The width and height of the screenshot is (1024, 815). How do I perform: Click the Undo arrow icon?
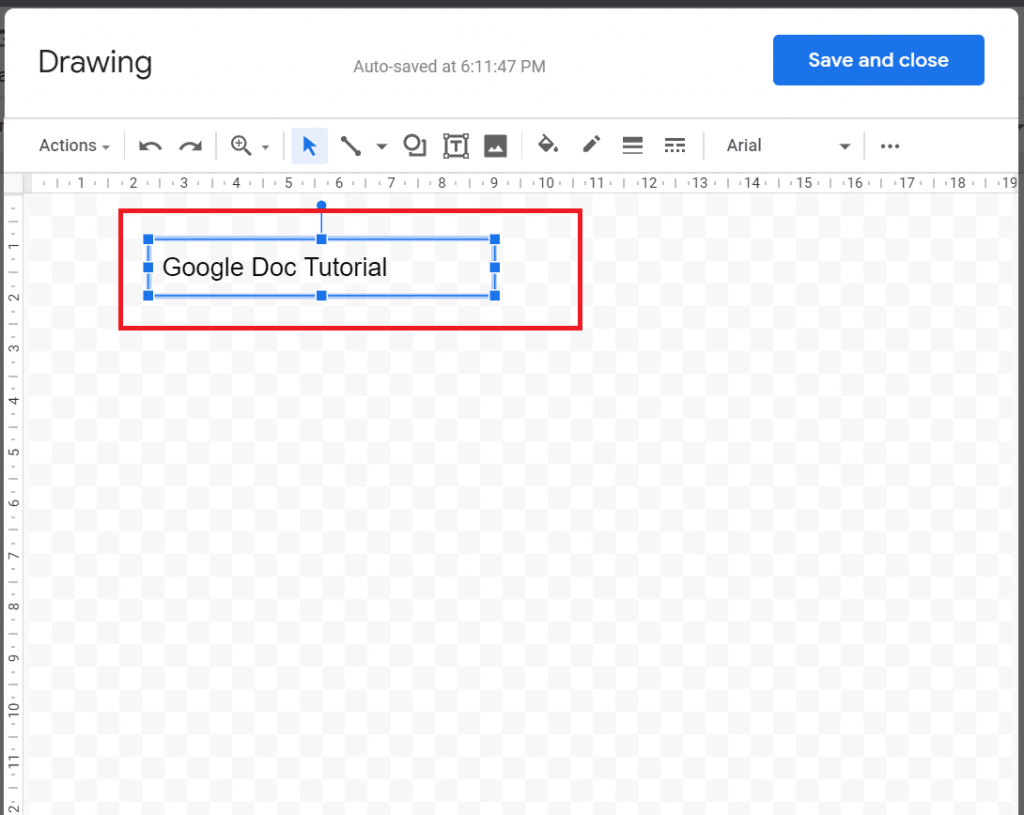[x=150, y=146]
